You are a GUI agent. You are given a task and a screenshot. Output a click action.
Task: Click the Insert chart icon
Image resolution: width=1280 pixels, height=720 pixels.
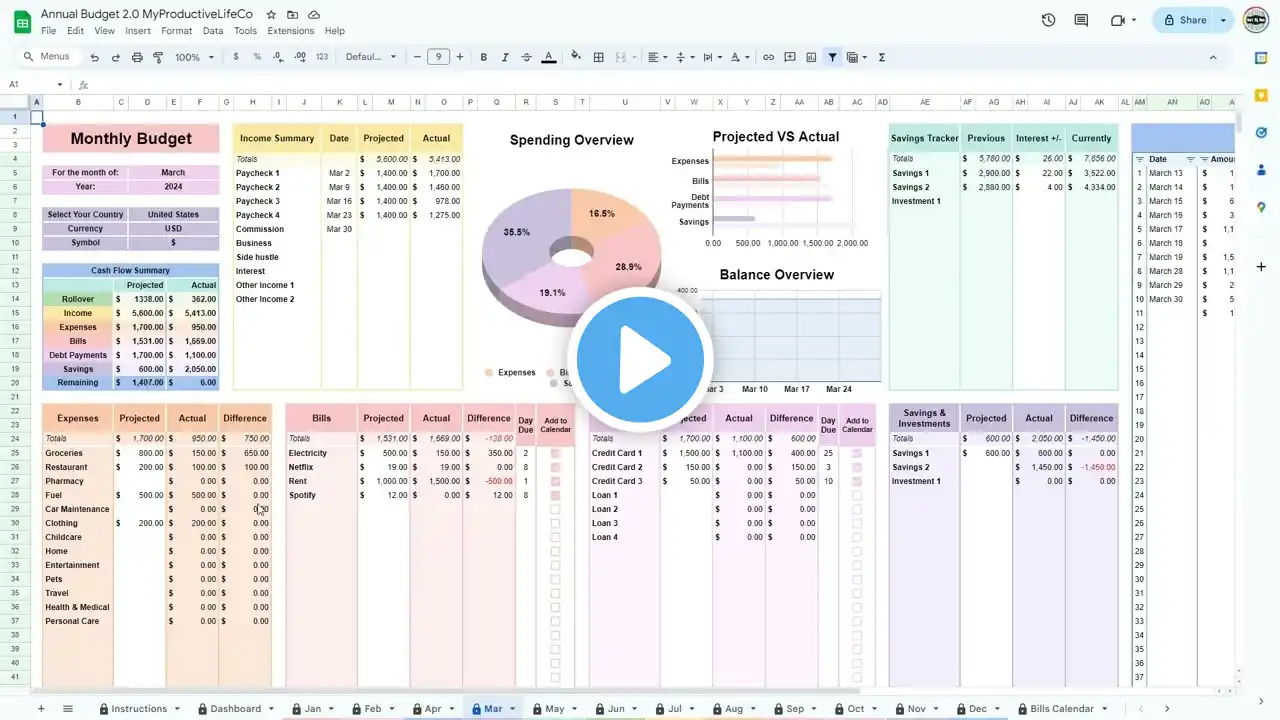tap(811, 57)
